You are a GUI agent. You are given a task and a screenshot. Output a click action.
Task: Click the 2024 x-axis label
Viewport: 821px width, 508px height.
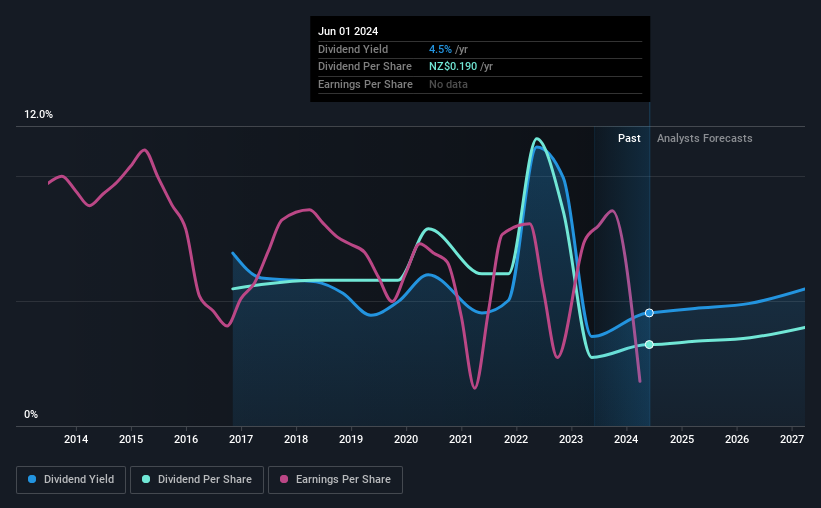pos(626,439)
